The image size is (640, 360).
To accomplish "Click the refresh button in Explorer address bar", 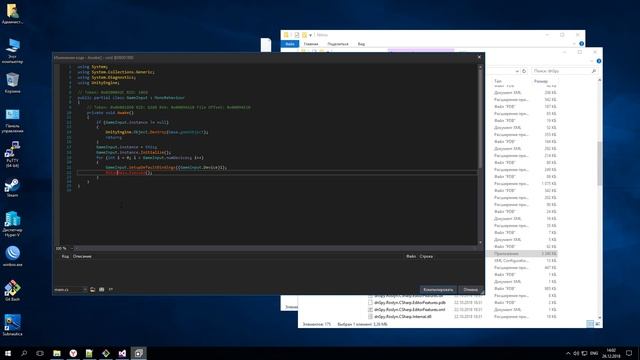I will [524, 71].
